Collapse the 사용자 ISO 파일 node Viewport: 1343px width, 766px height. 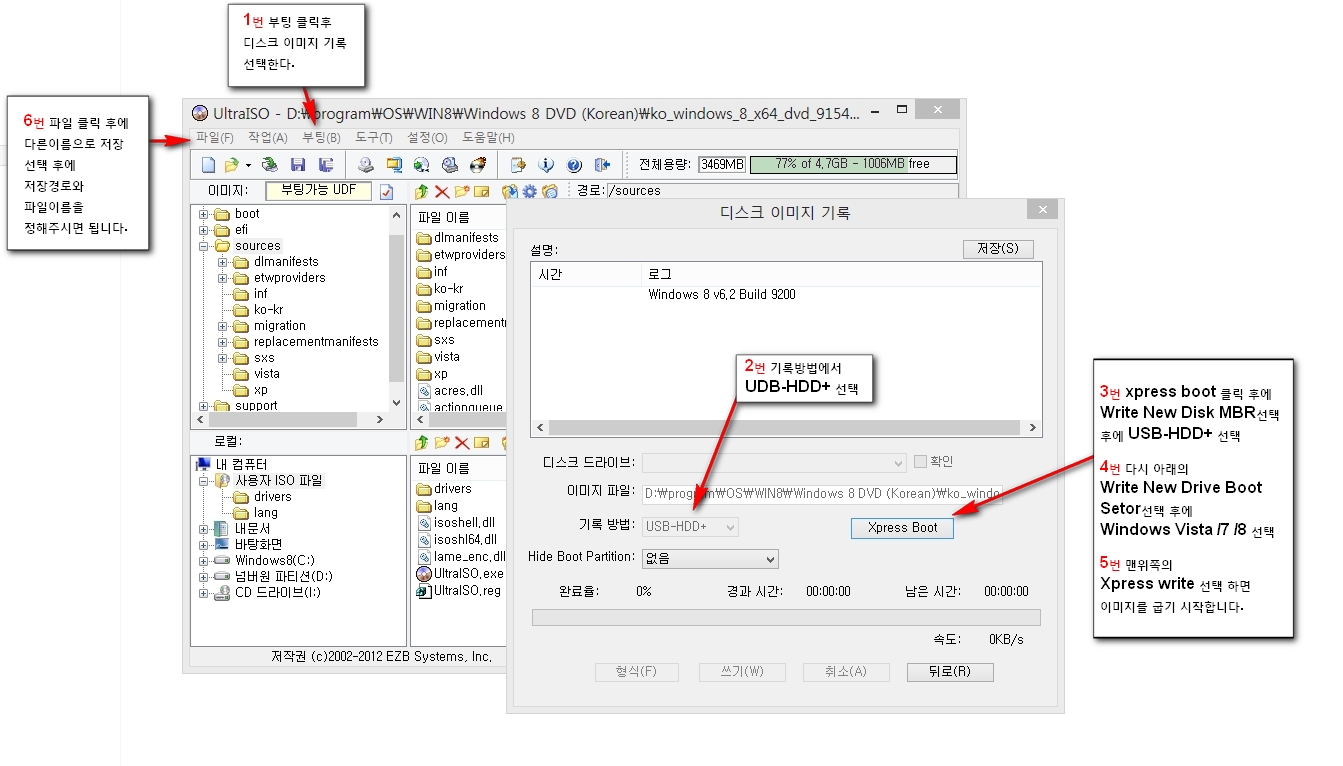pos(204,480)
